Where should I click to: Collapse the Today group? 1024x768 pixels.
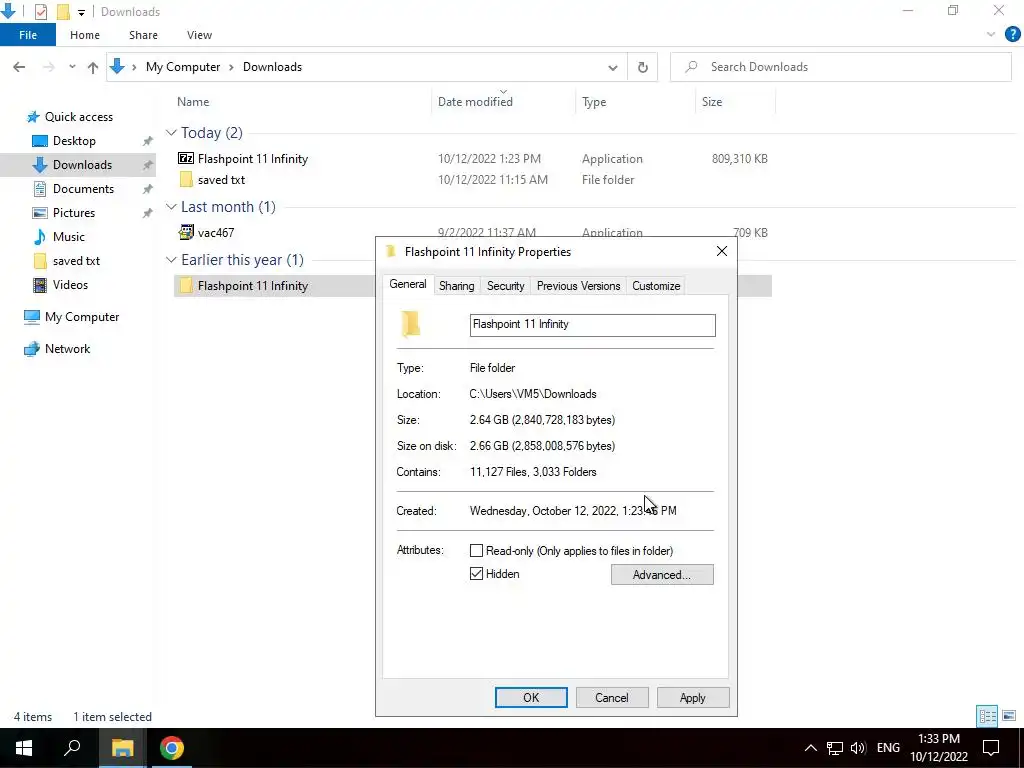click(171, 133)
